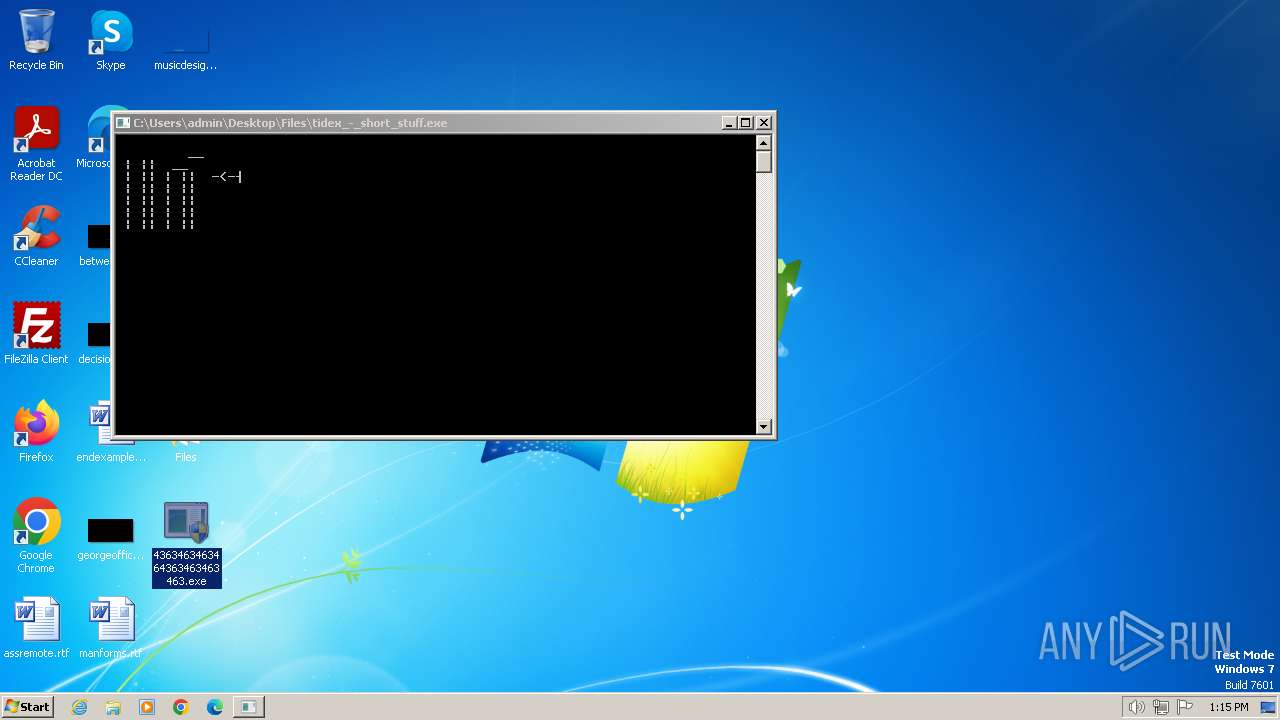Open the network tray icon

coord(1161,707)
